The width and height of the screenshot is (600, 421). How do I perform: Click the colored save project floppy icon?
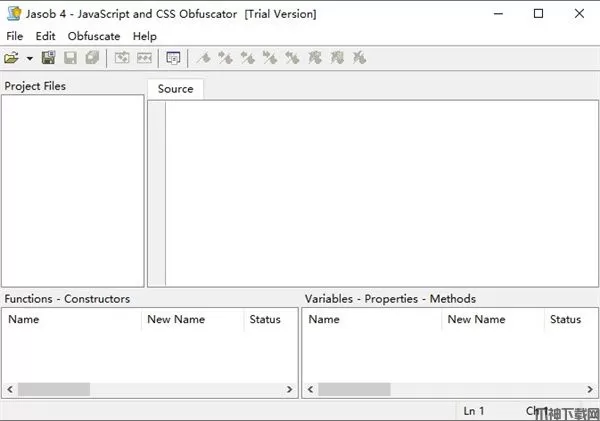pyautogui.click(x=49, y=58)
